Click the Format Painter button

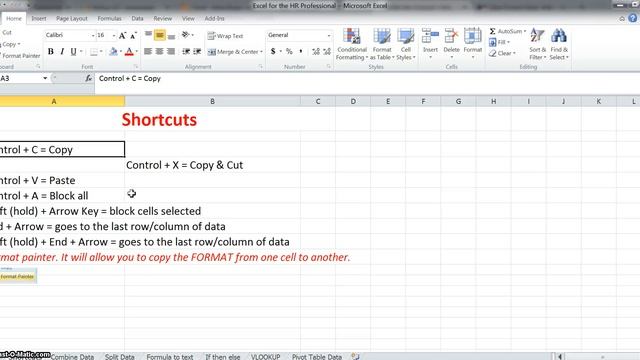[x=20, y=56]
